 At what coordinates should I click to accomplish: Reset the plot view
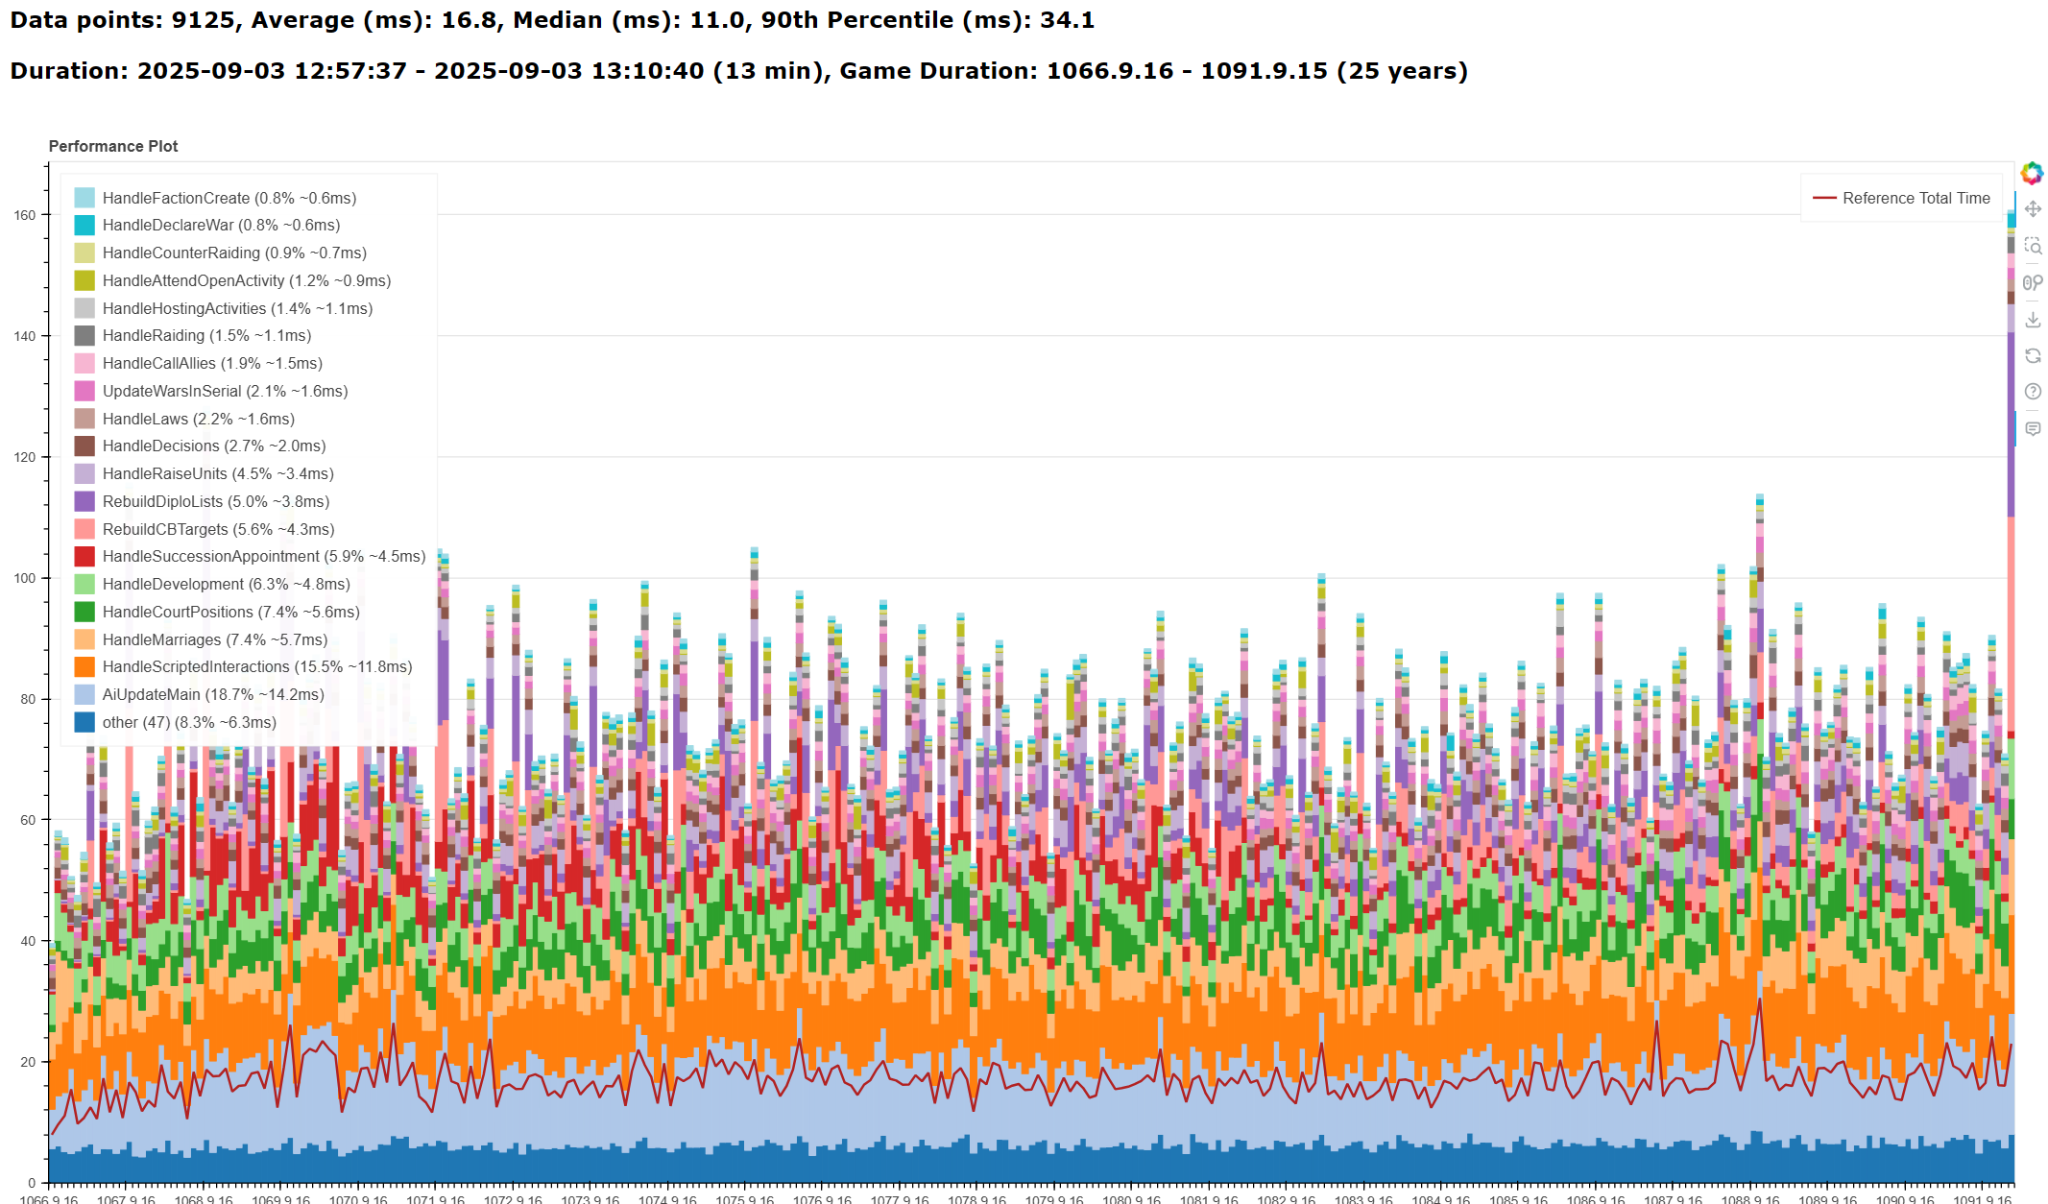click(x=2032, y=356)
